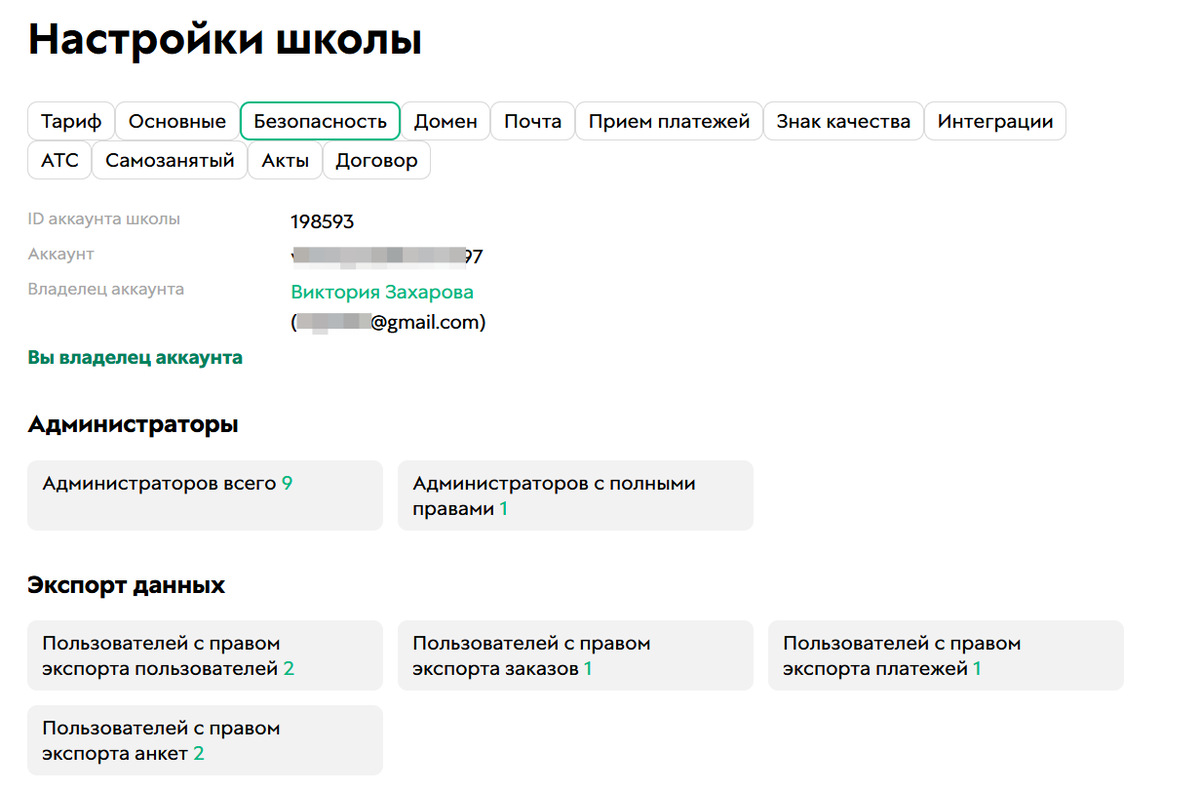Click the Администраторов всего card
Image resolution: width=1200 pixels, height=791 pixels.
[204, 495]
